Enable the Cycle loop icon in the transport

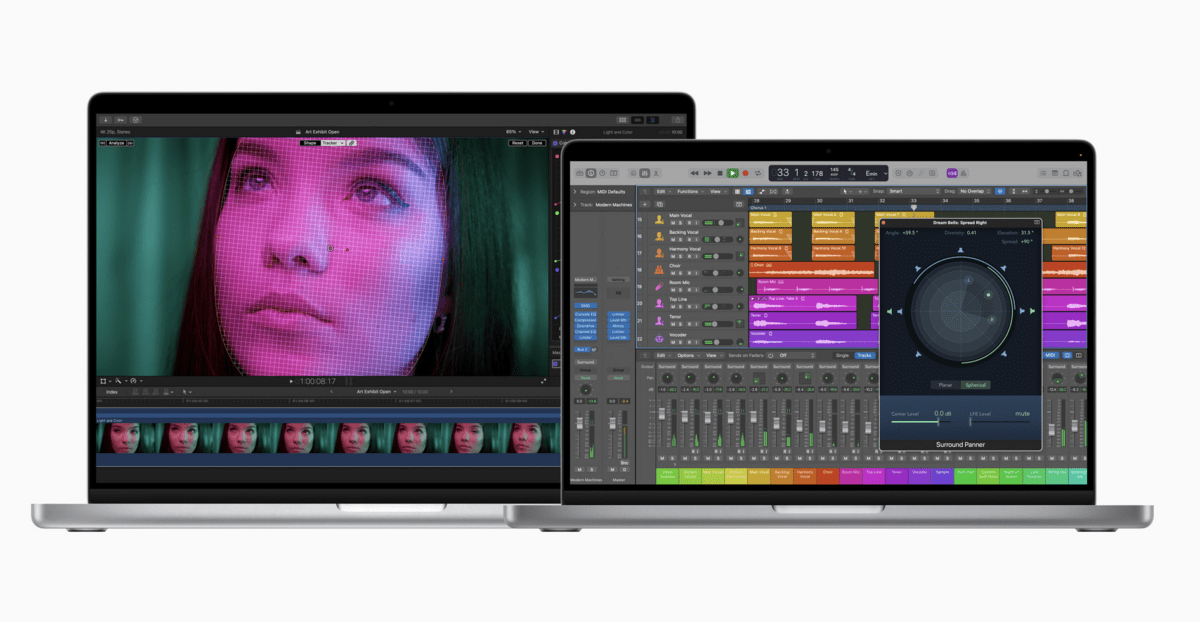pos(758,173)
